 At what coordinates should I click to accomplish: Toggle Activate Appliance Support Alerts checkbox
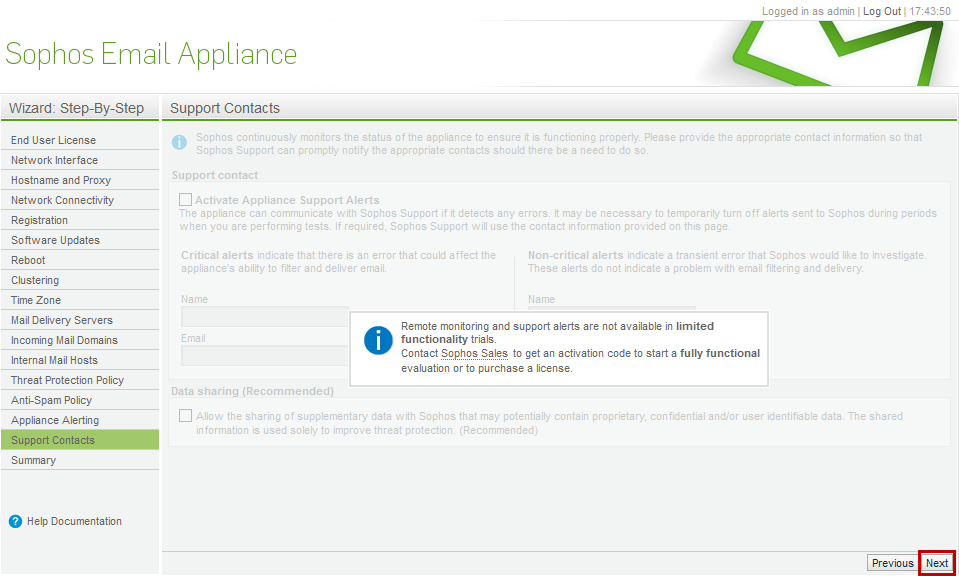coord(185,200)
